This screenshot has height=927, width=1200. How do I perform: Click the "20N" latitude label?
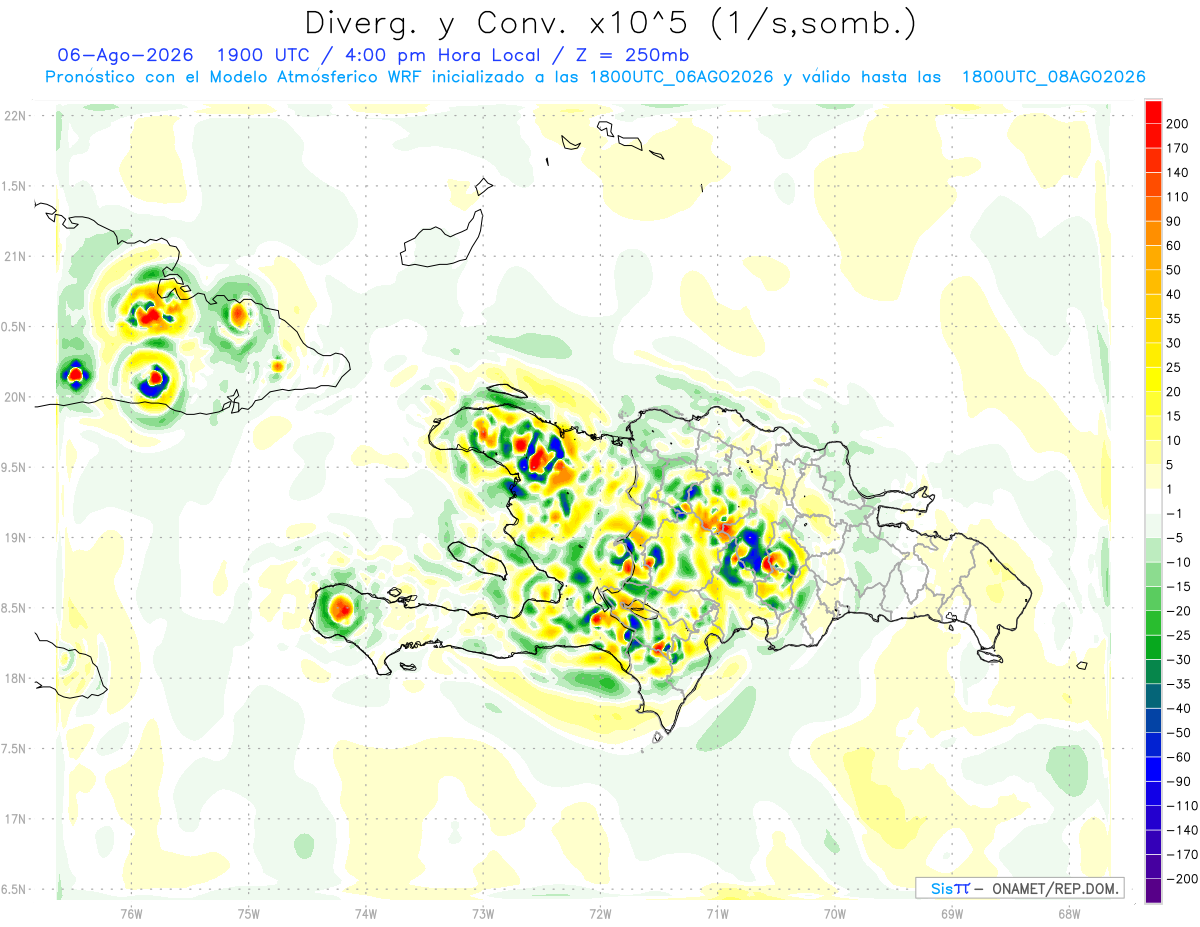(15, 397)
